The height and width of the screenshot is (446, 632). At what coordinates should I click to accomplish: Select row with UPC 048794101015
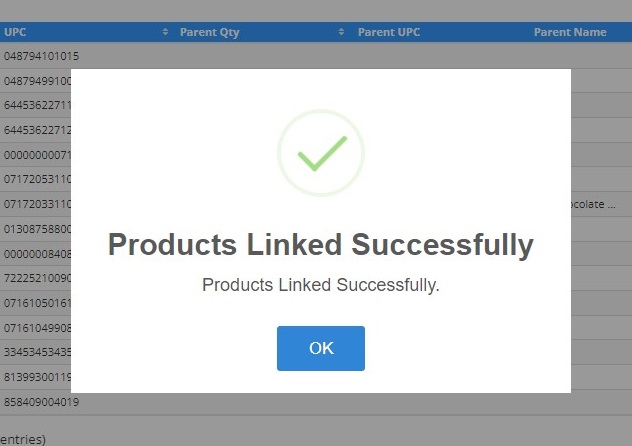(316, 56)
